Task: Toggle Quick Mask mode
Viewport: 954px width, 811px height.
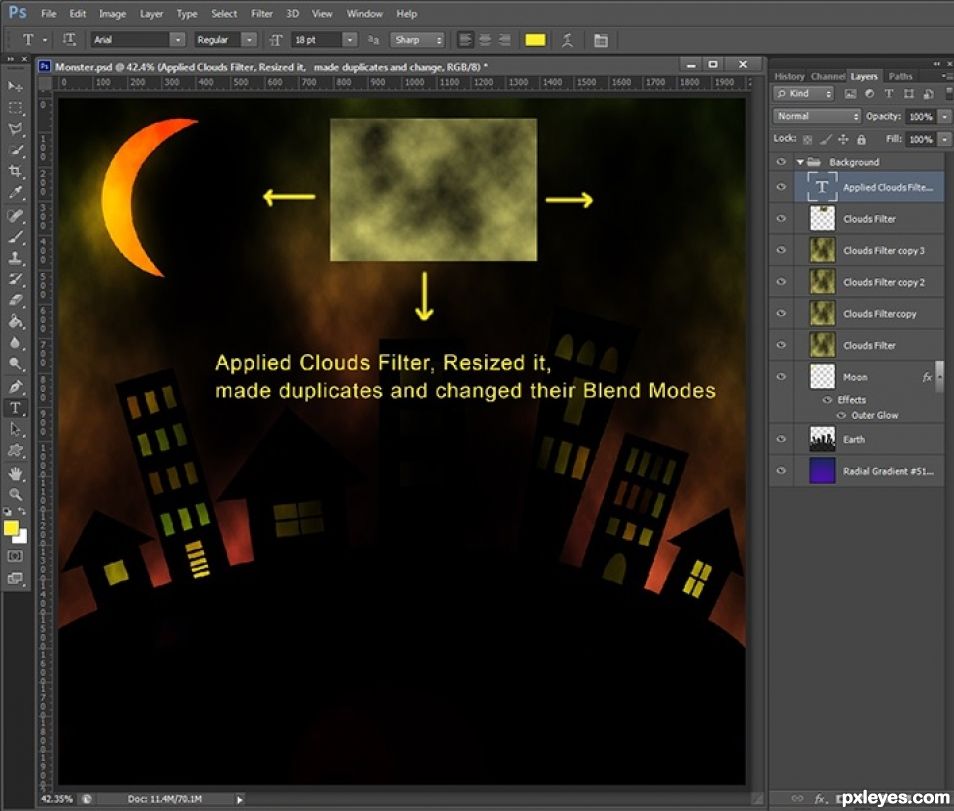Action: coord(15,556)
